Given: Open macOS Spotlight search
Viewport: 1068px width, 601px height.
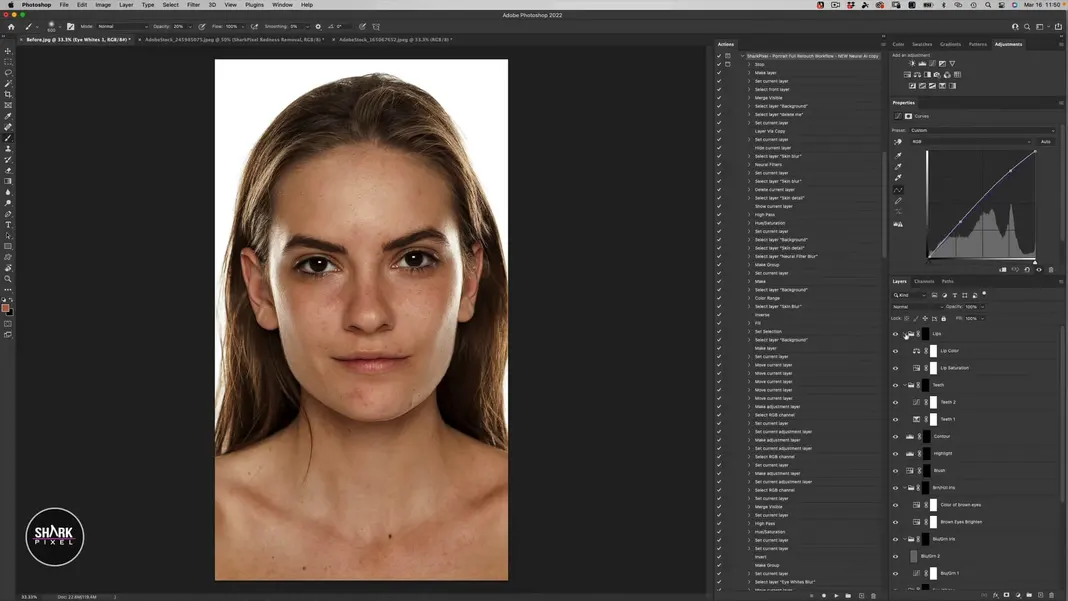Looking at the screenshot, I should click(988, 5).
